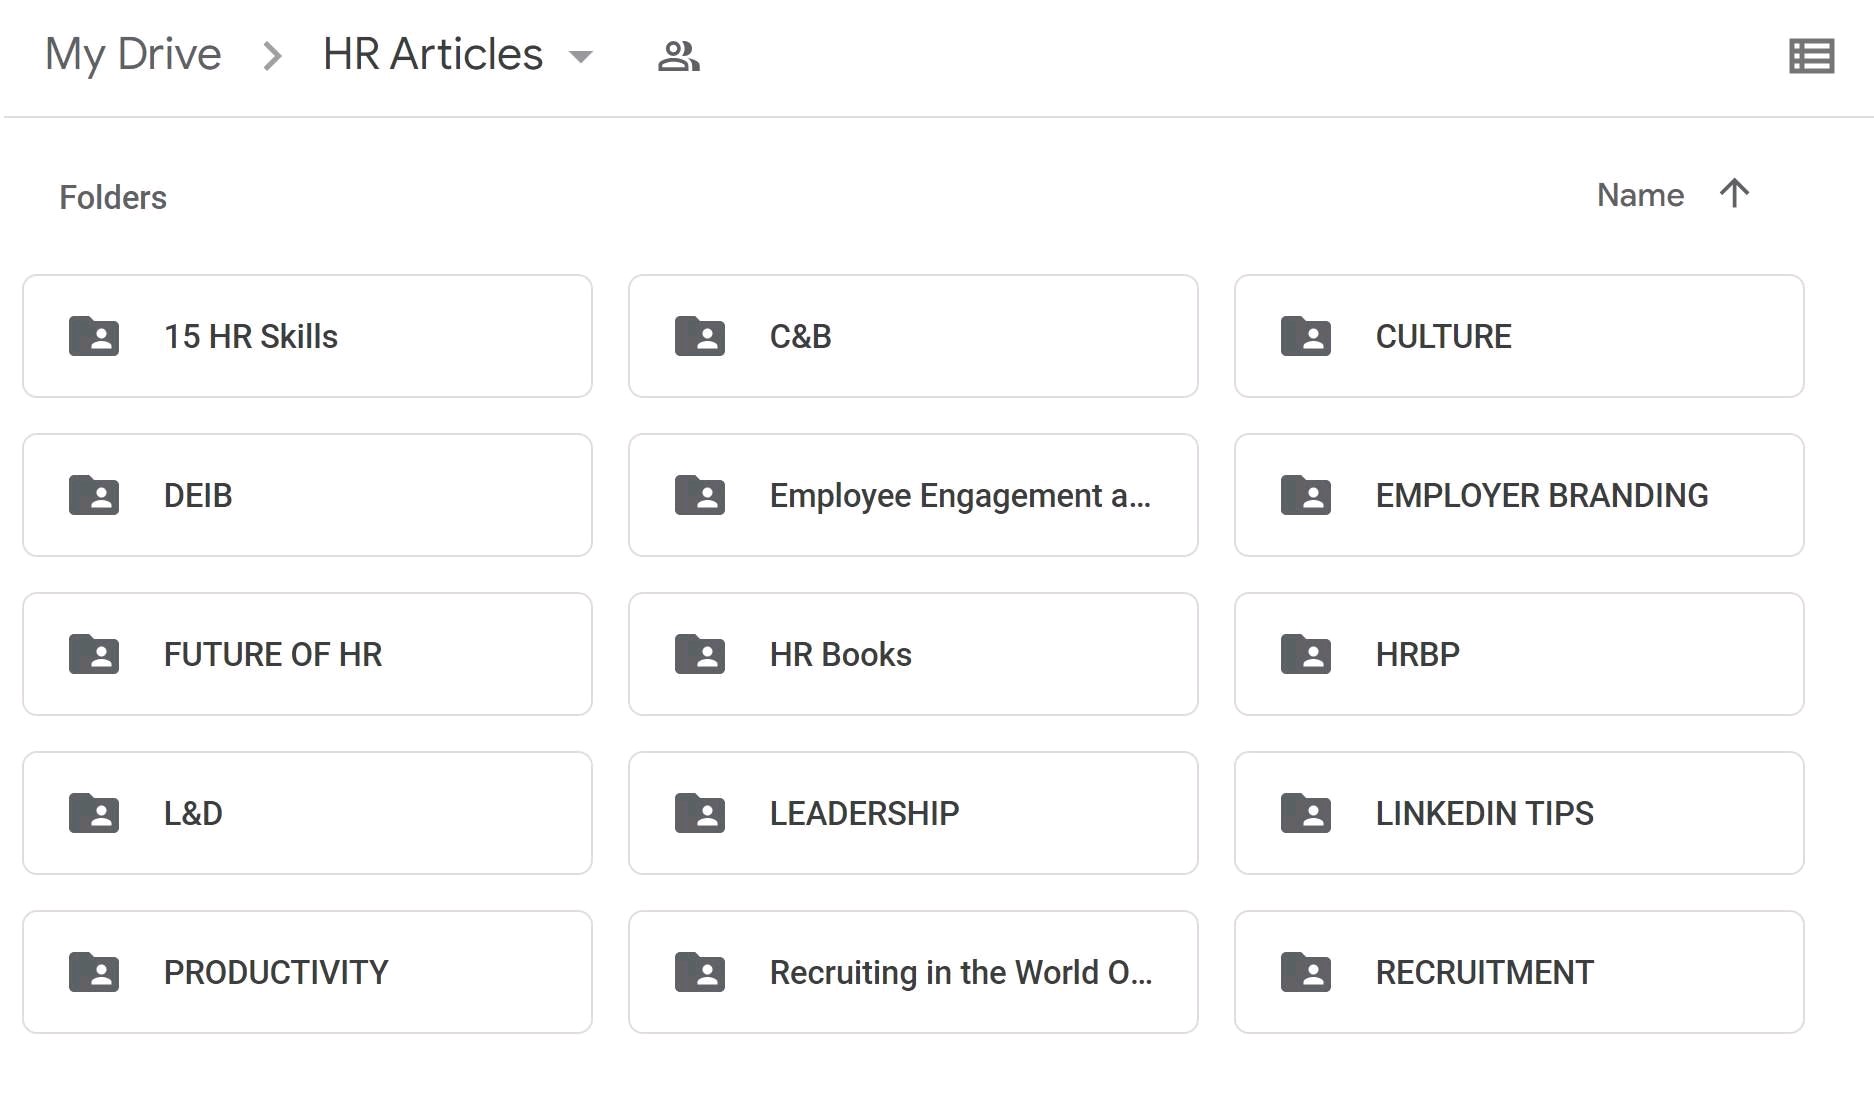The height and width of the screenshot is (1110, 1874).
Task: Open shared people icon beside HR Articles
Action: 678,56
